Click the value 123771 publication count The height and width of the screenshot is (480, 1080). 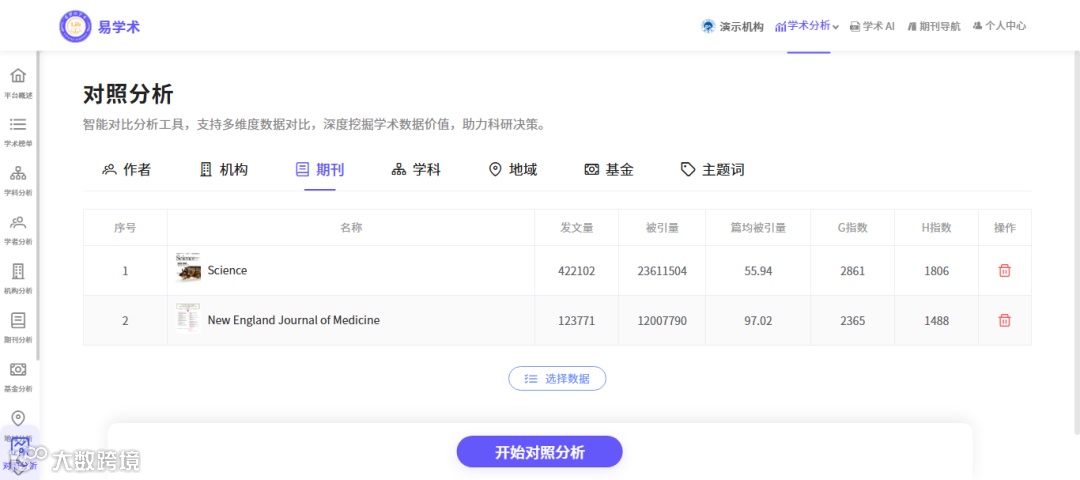577,320
